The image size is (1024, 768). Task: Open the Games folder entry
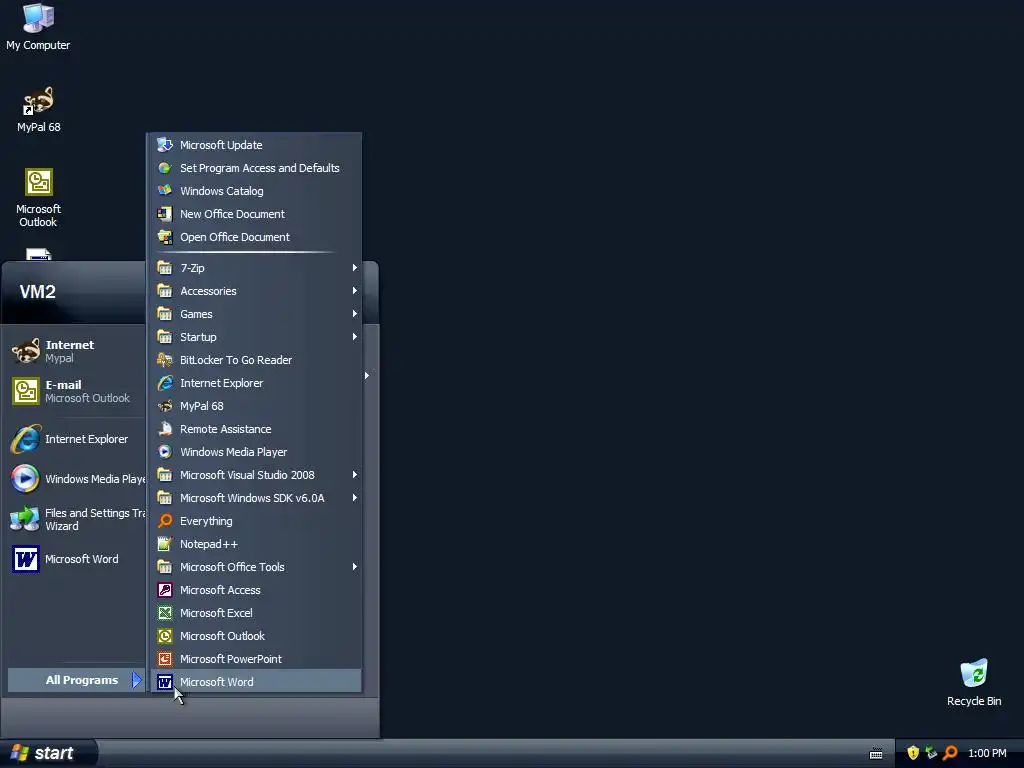[x=256, y=313]
